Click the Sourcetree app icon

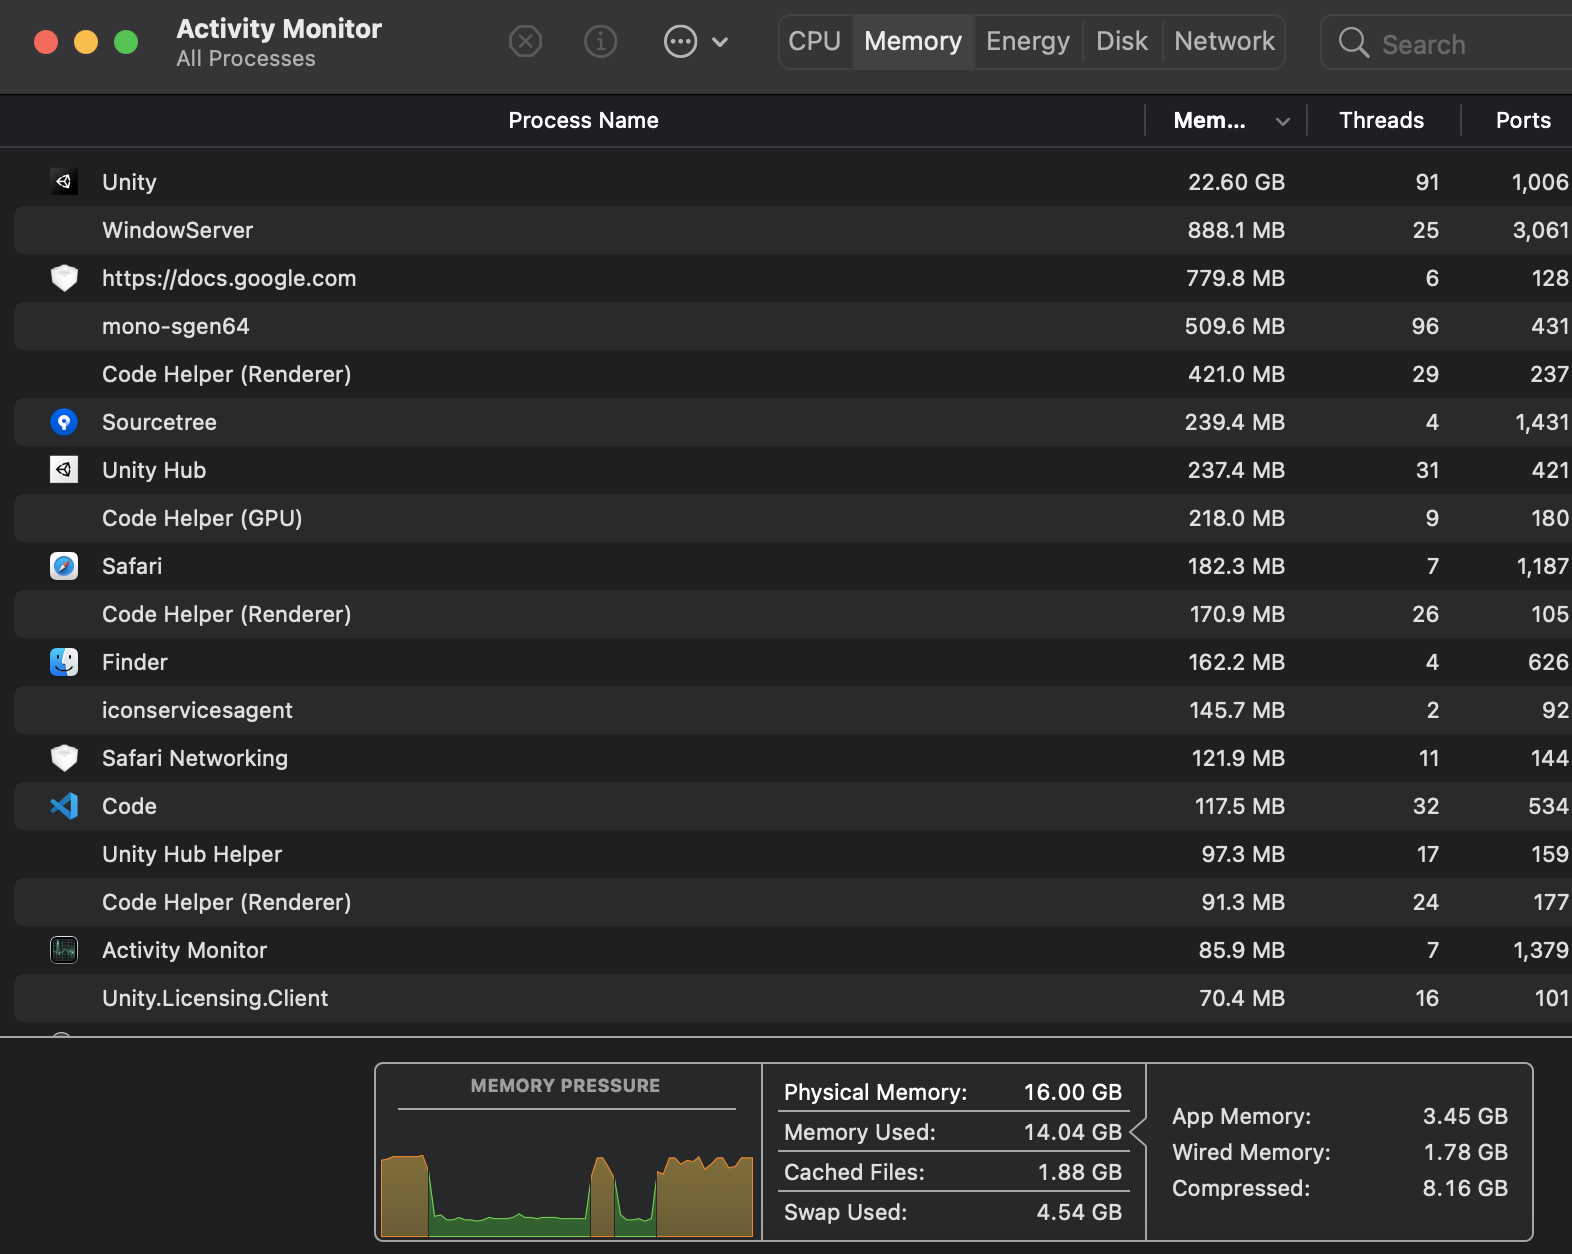[64, 422]
